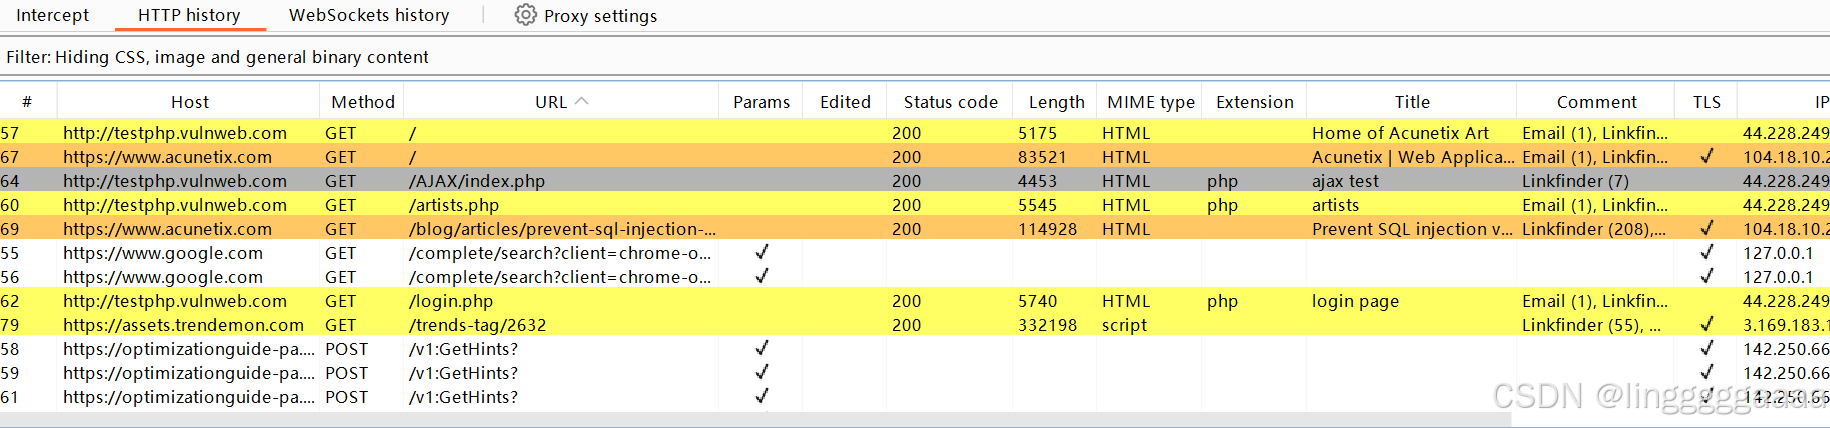Select POST request number 61

[x=915, y=397]
